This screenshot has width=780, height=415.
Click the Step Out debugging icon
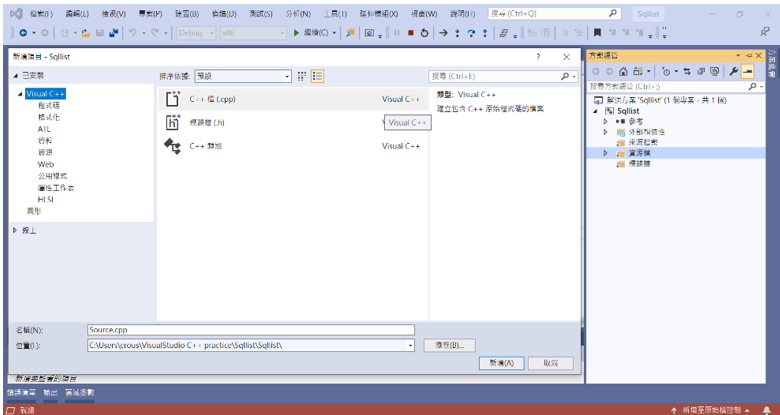coord(485,33)
